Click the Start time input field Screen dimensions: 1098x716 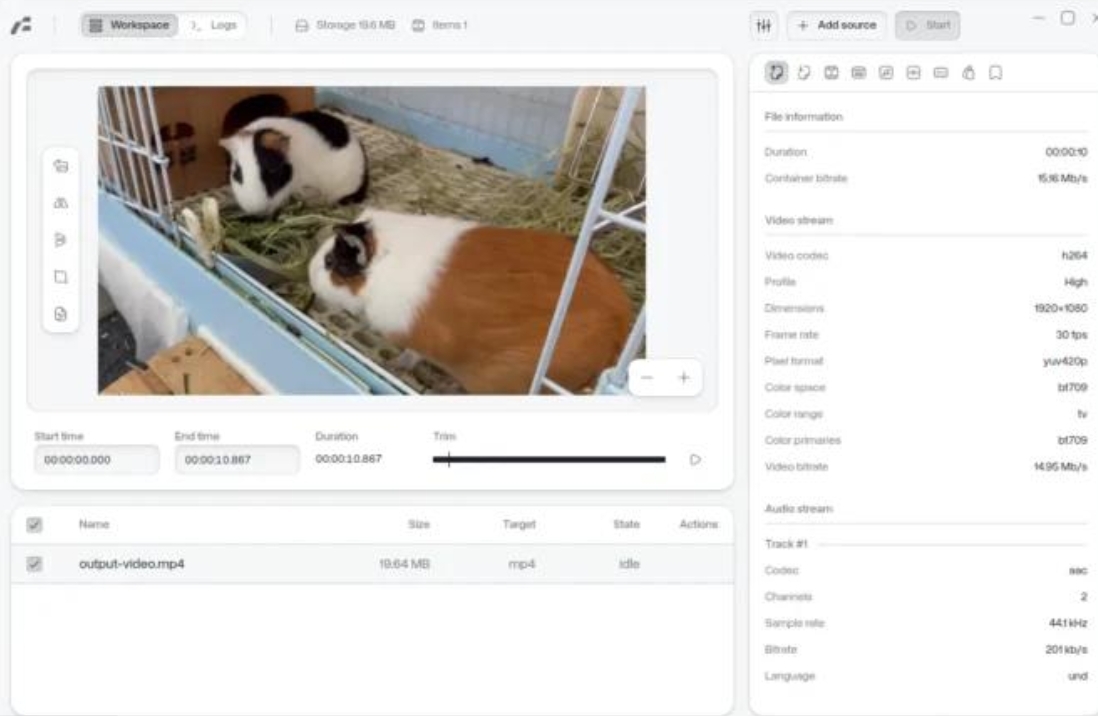pos(97,460)
